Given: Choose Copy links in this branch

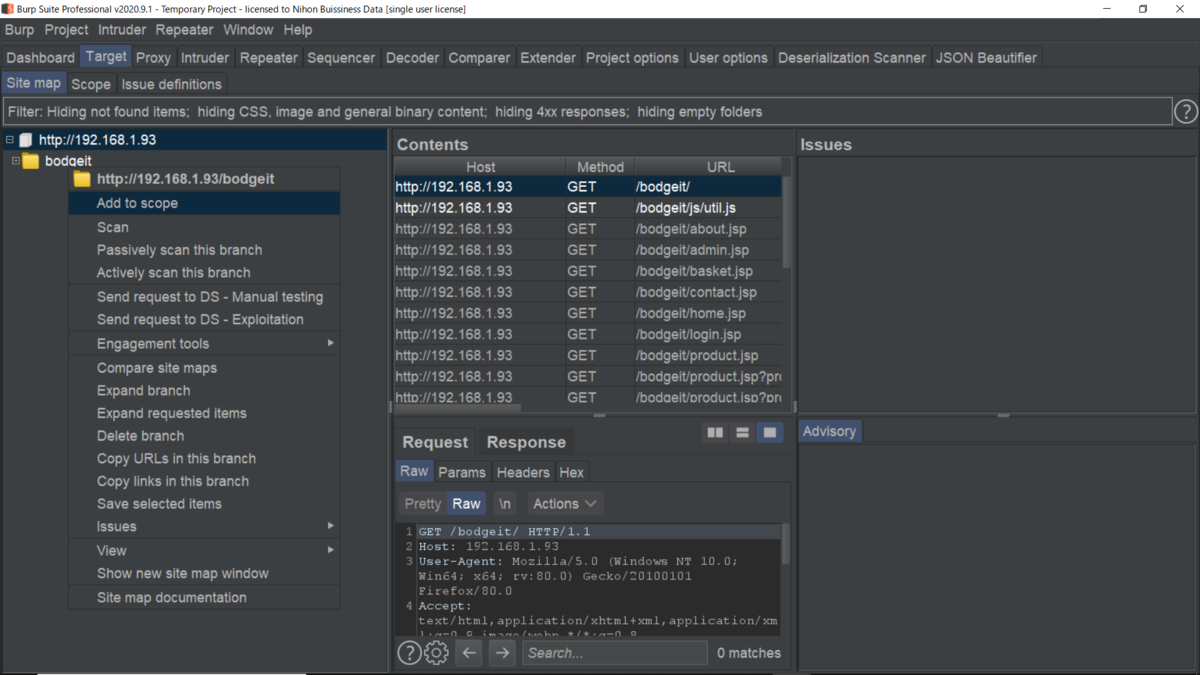Looking at the screenshot, I should click(204, 481).
